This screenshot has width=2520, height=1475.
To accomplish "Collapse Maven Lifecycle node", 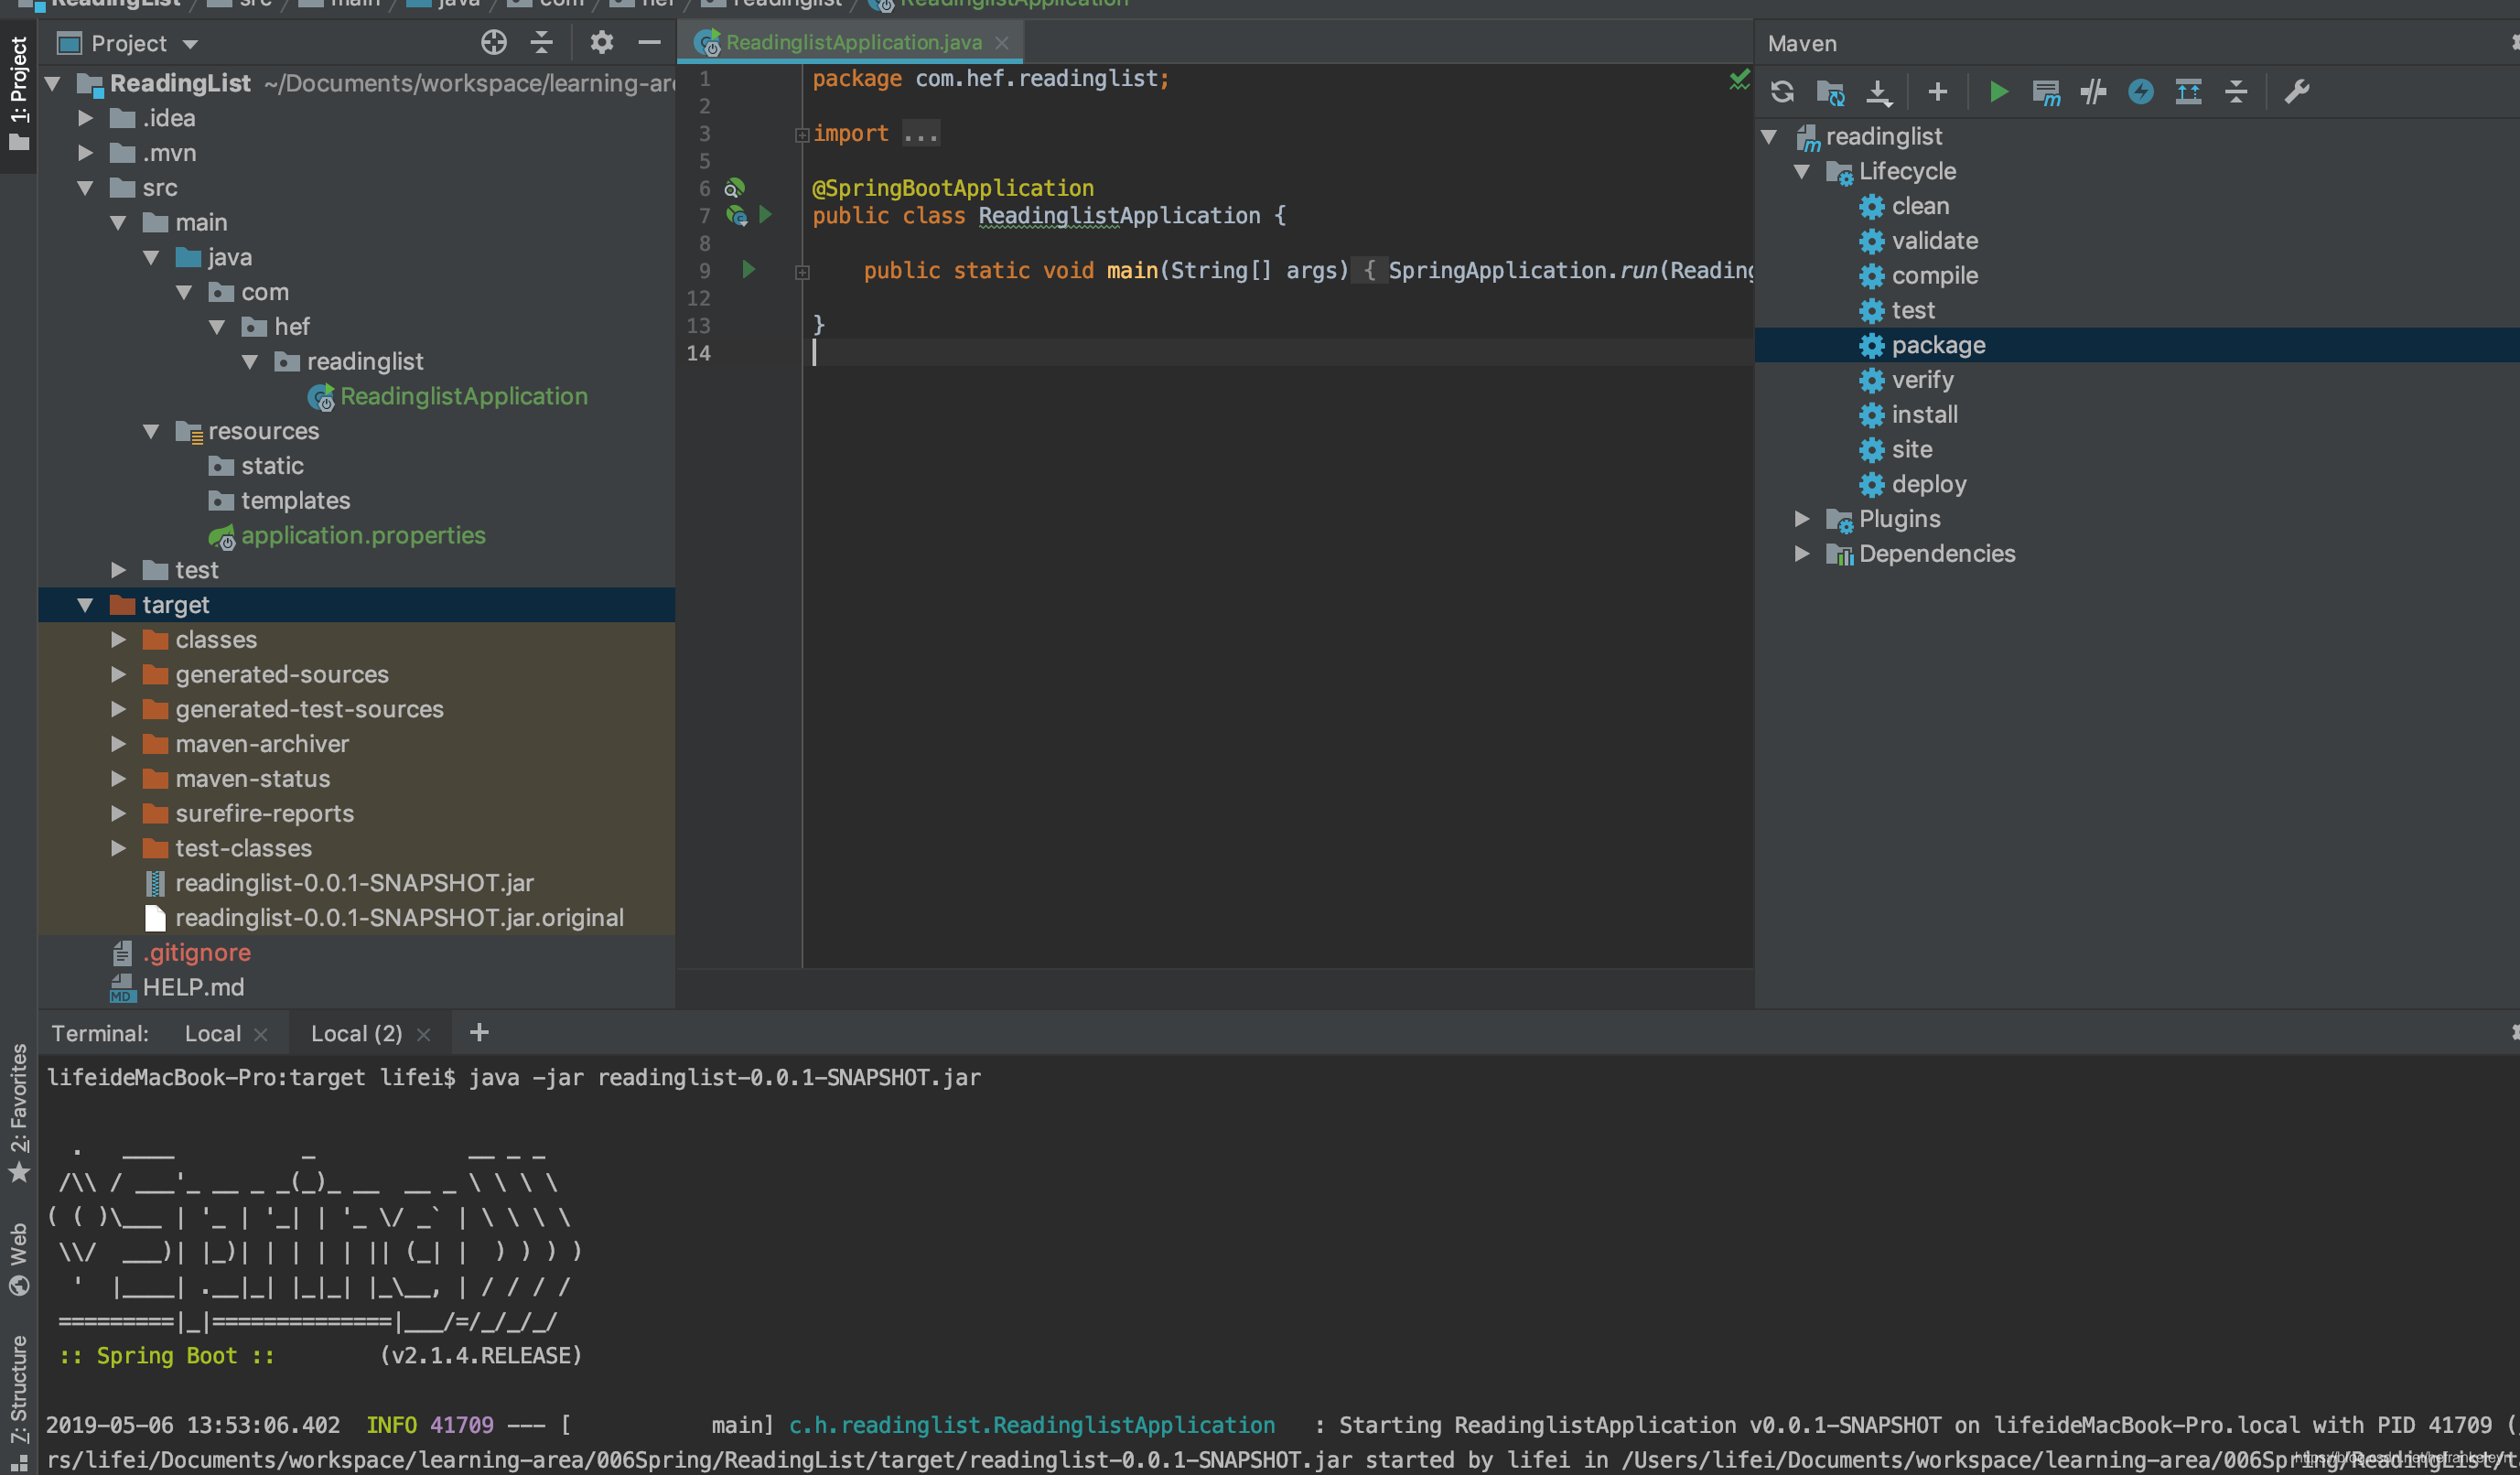I will pyautogui.click(x=1802, y=171).
